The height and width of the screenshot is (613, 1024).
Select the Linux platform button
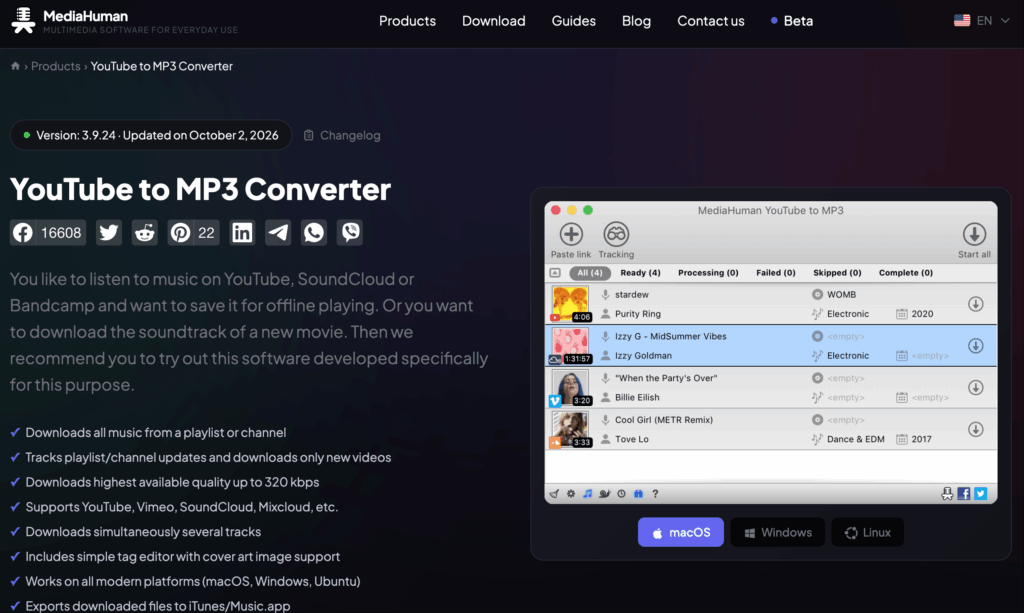pos(867,532)
